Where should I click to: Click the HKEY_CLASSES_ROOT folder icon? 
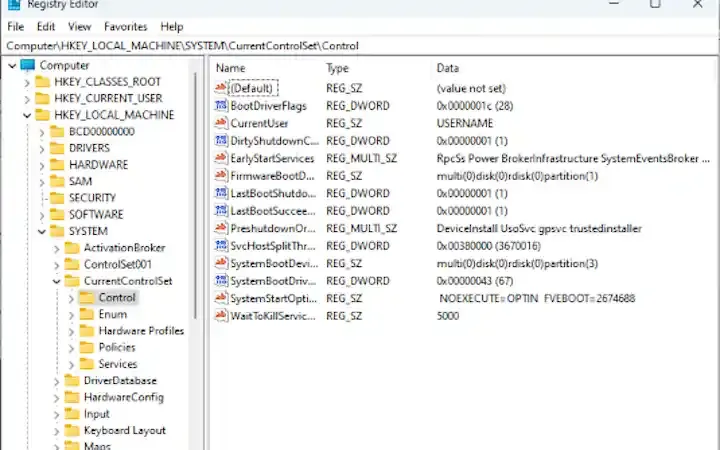(42, 82)
